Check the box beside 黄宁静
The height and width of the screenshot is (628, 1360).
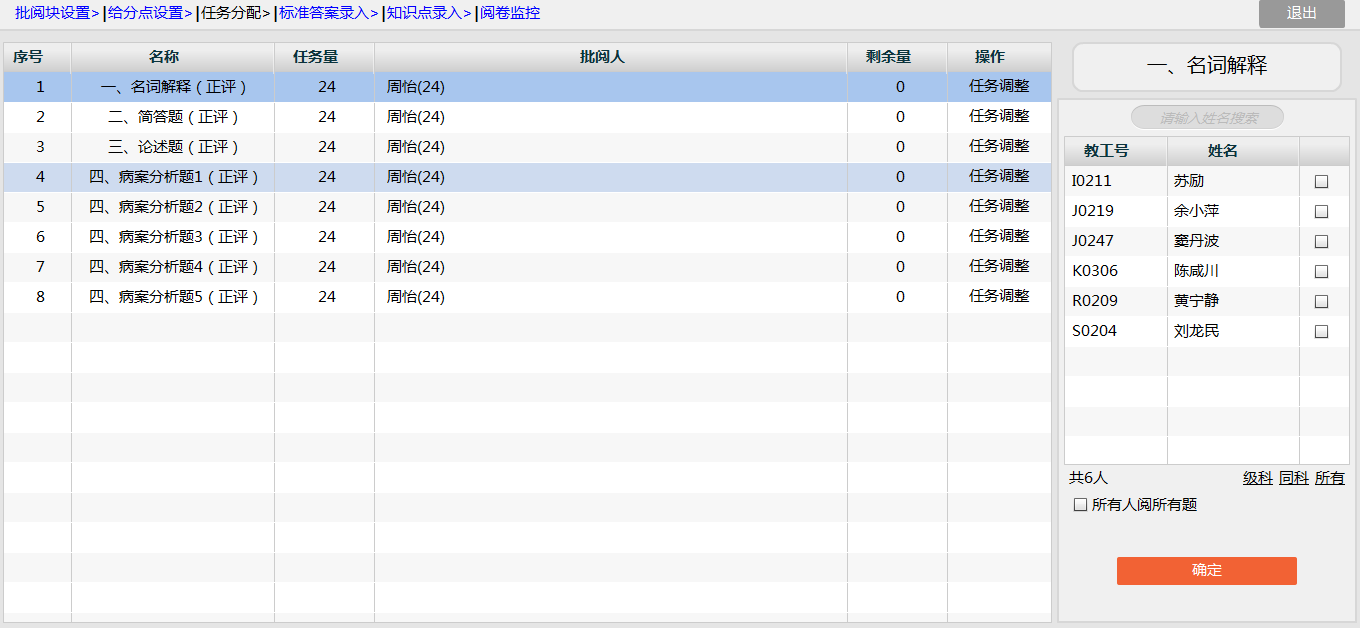click(1321, 302)
